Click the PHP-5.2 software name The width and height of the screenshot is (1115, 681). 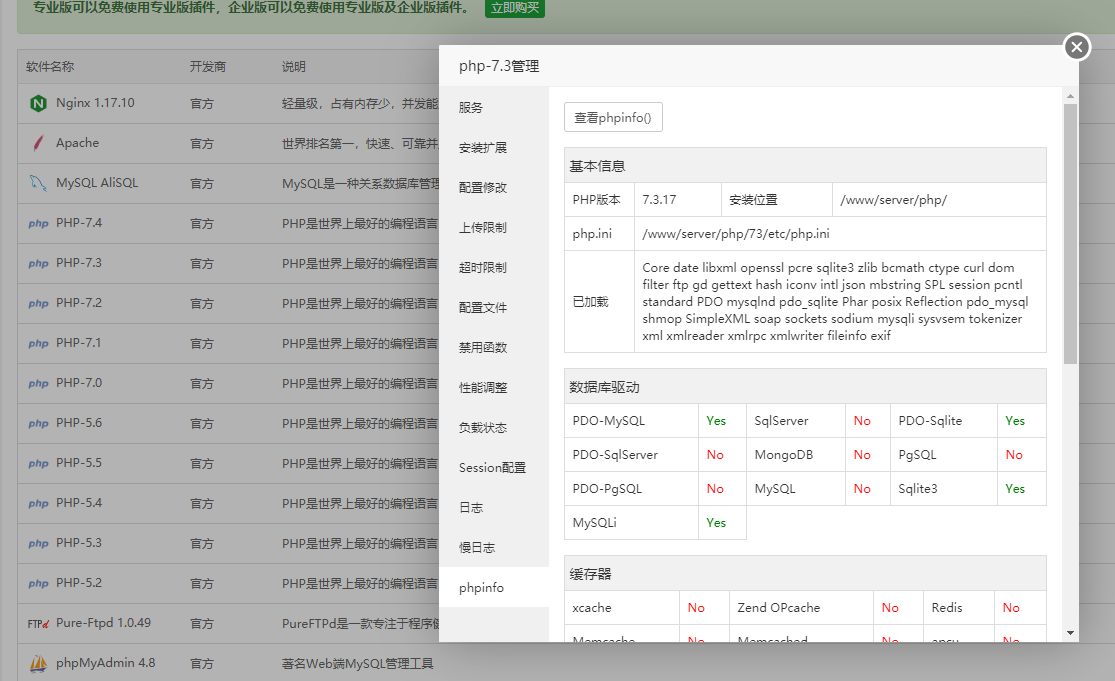coord(79,583)
